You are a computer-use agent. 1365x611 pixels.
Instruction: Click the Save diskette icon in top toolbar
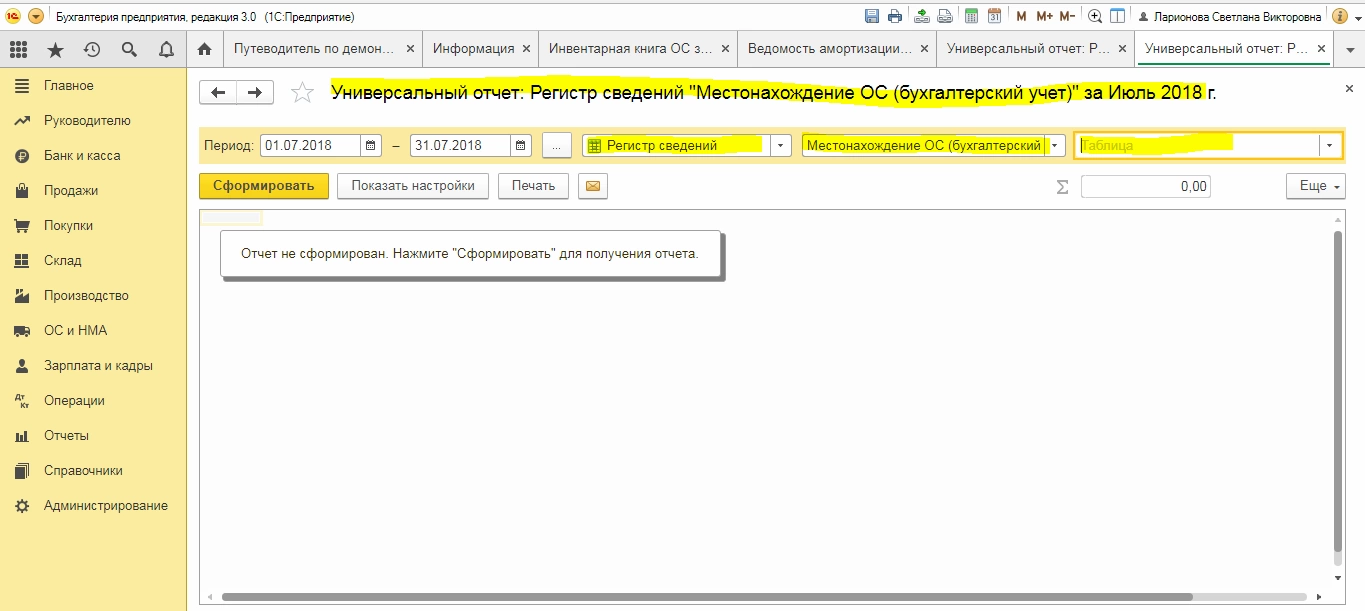(x=872, y=16)
